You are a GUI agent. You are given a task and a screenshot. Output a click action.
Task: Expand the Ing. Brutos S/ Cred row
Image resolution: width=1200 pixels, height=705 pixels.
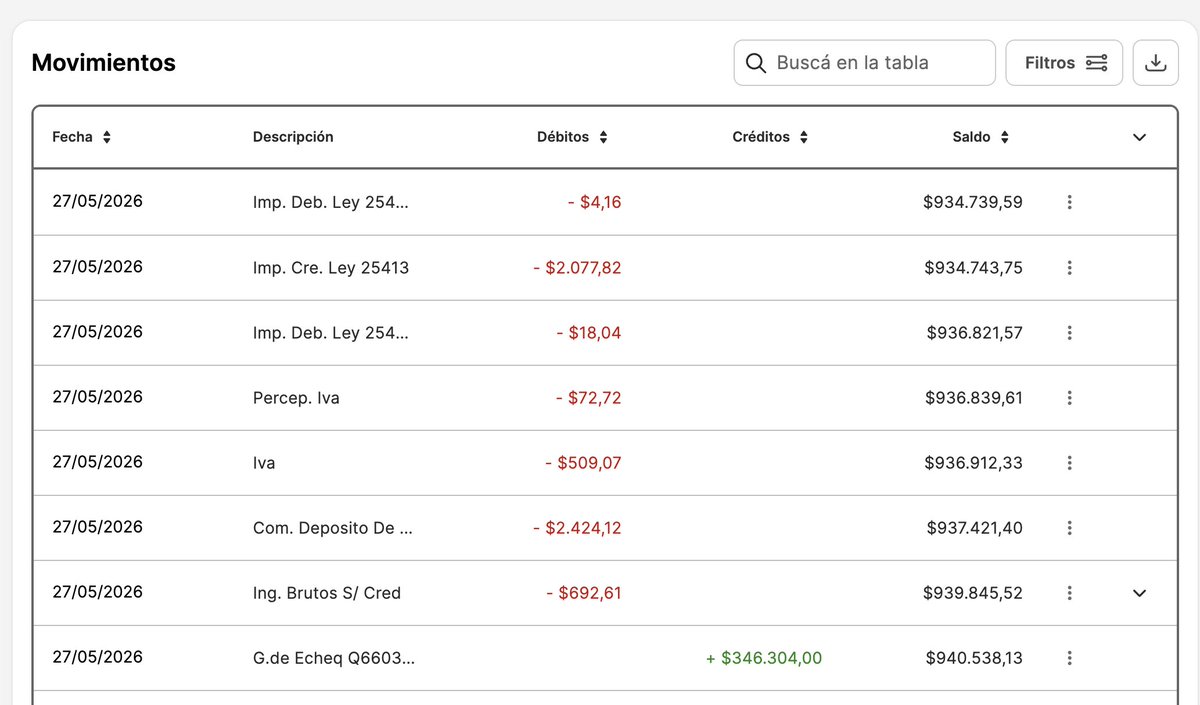1139,593
